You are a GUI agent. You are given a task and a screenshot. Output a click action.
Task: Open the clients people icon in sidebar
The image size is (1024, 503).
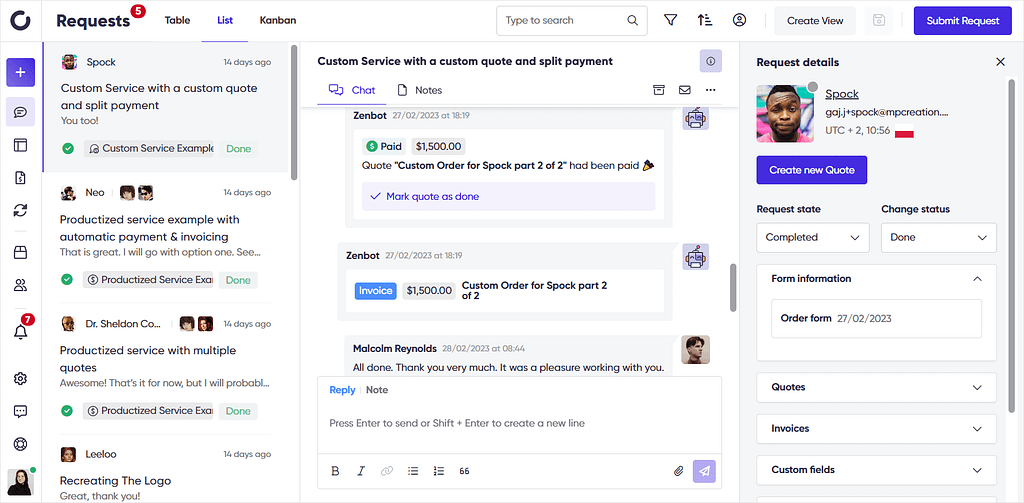(20, 285)
